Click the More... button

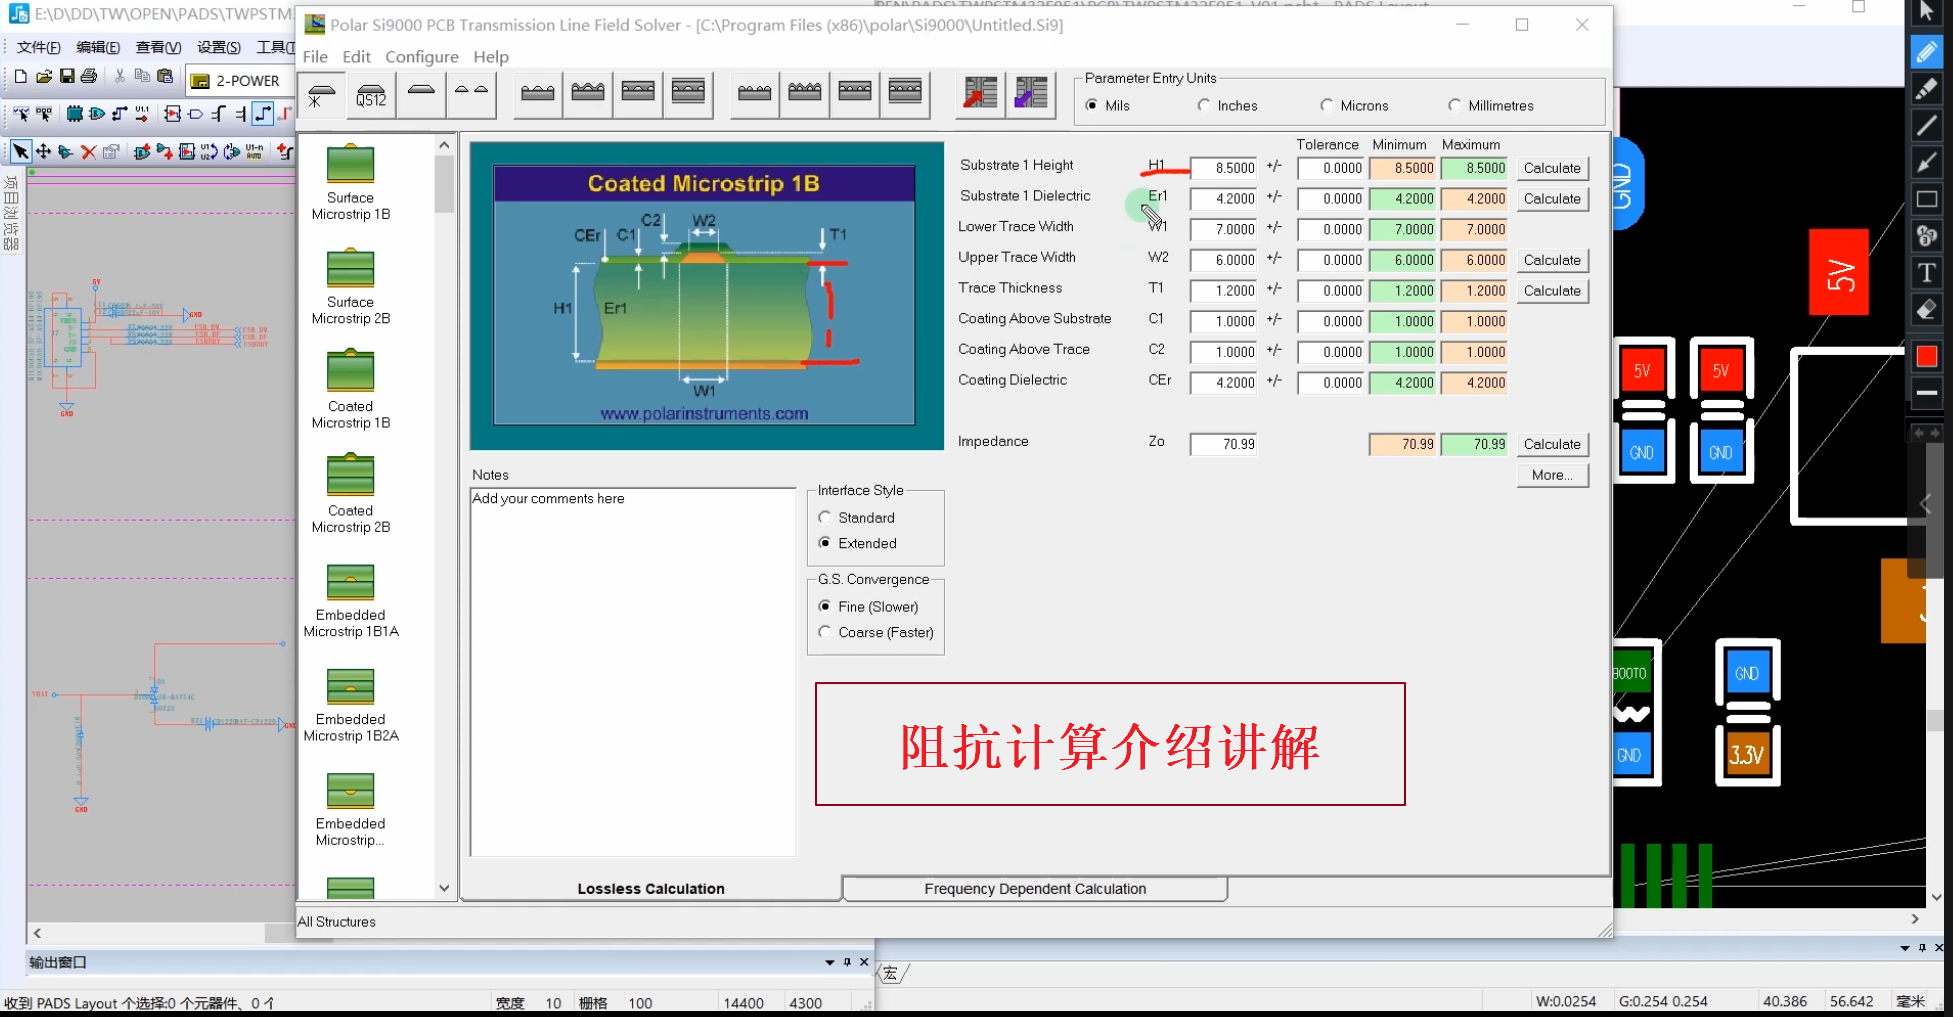point(1552,475)
